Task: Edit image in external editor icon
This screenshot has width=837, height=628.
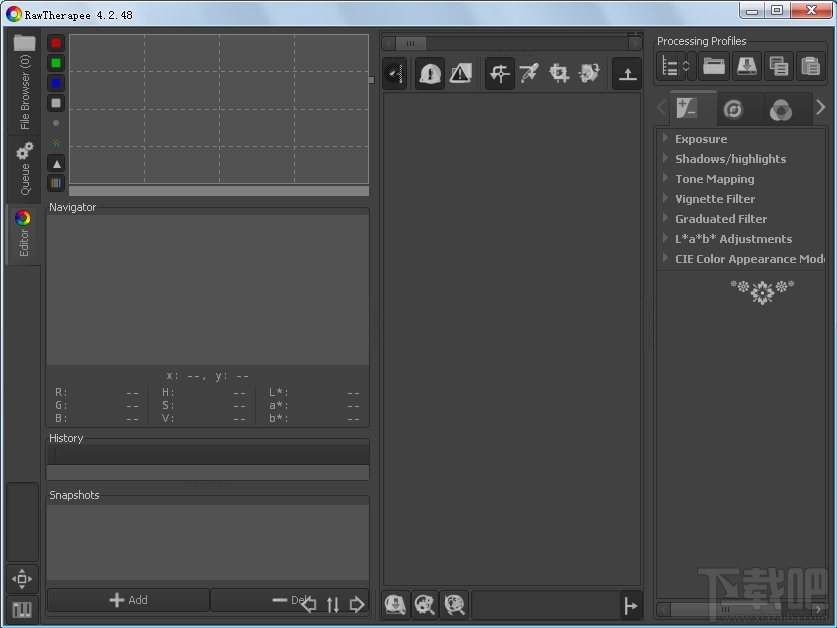Action: tap(455, 605)
